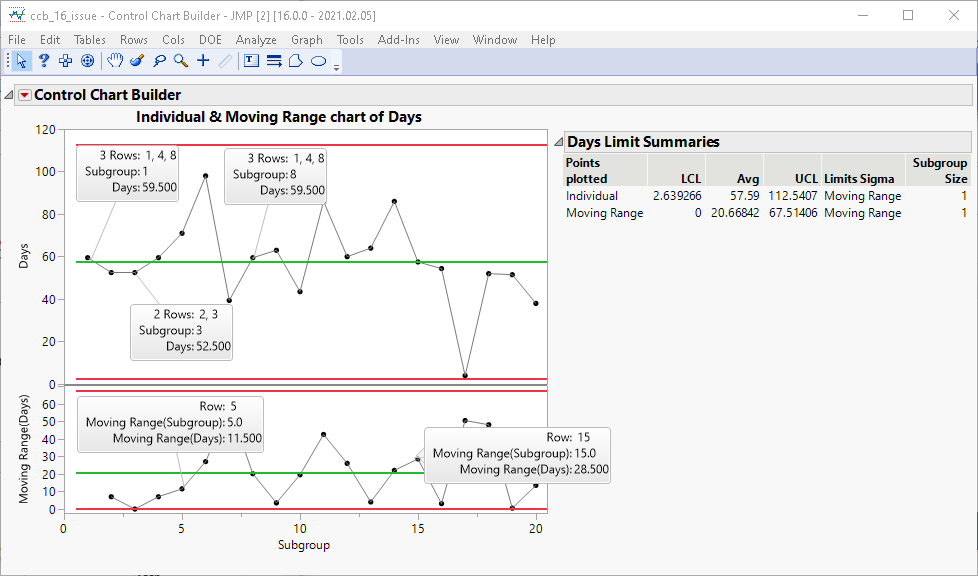Open Control Chart Builder red triangle menu
The width and height of the screenshot is (978, 576).
(25, 95)
